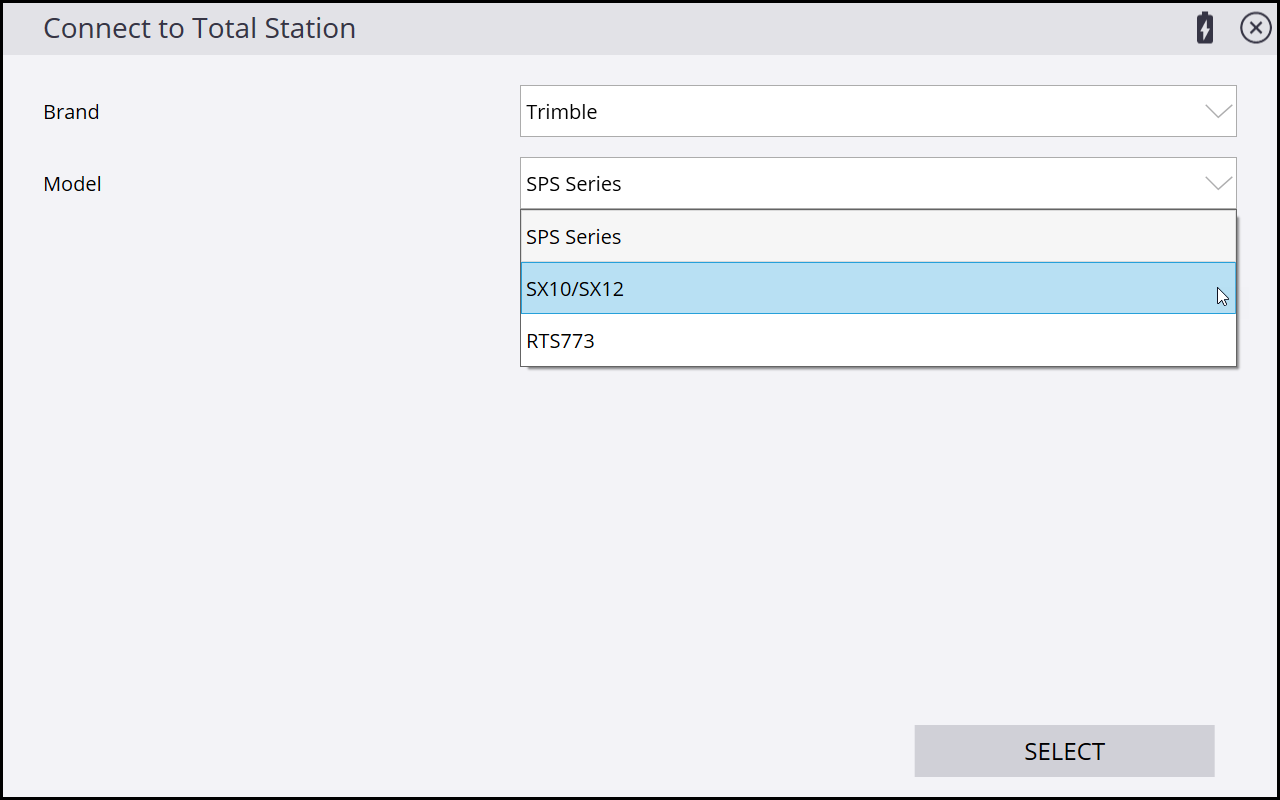Viewport: 1280px width, 800px height.
Task: Select SPS Series from the model list
Action: [877, 237]
